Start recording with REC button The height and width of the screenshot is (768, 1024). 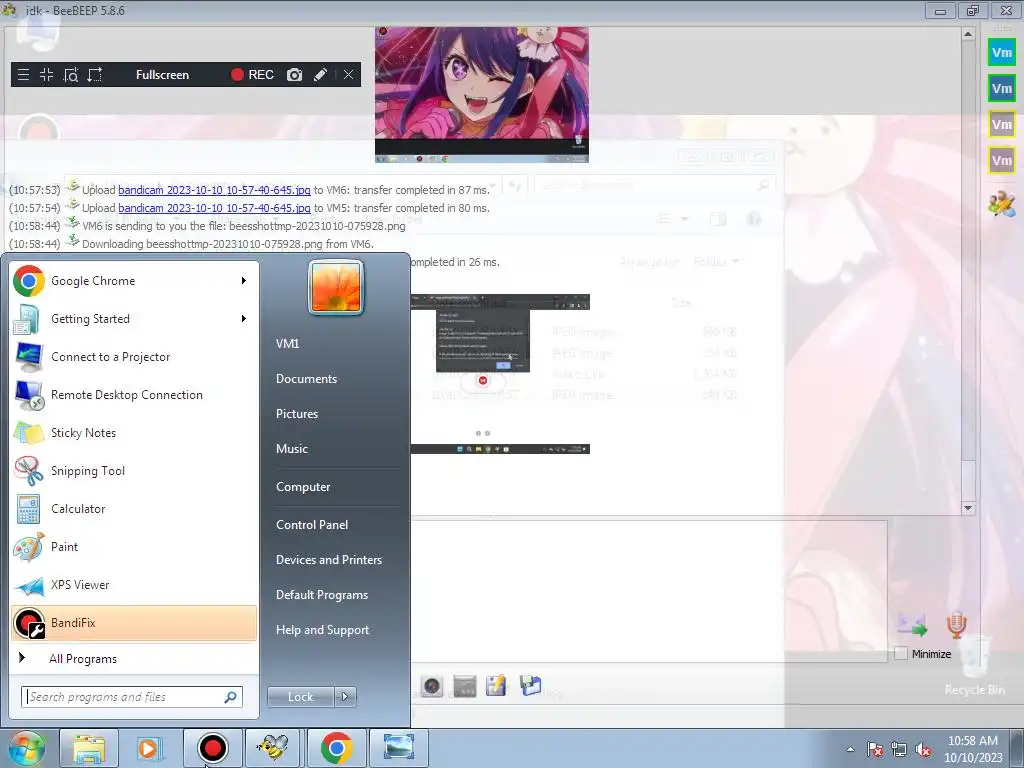[x=252, y=74]
